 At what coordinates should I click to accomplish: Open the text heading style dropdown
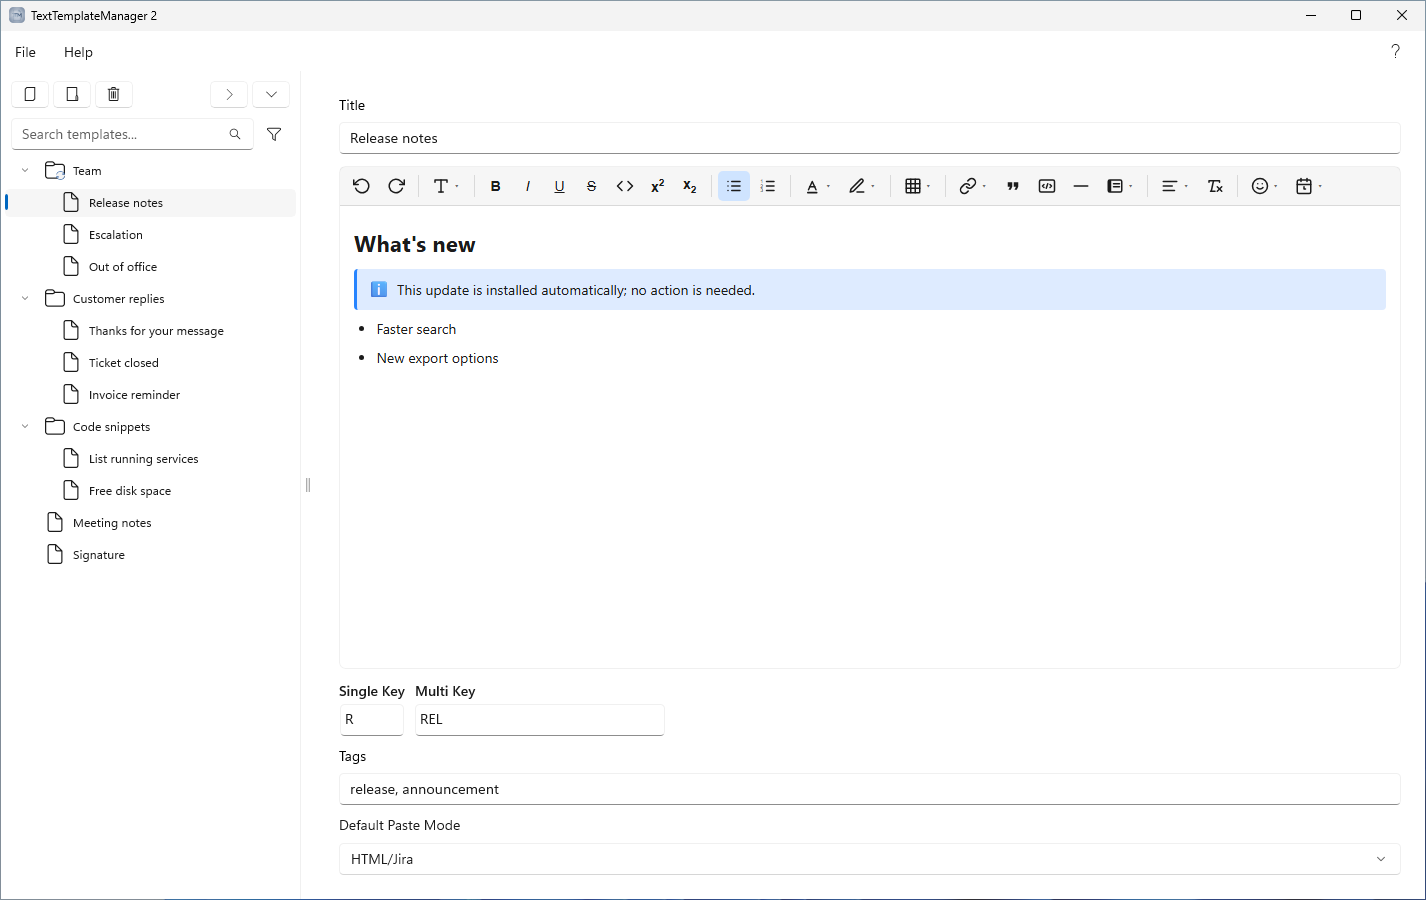[445, 186]
